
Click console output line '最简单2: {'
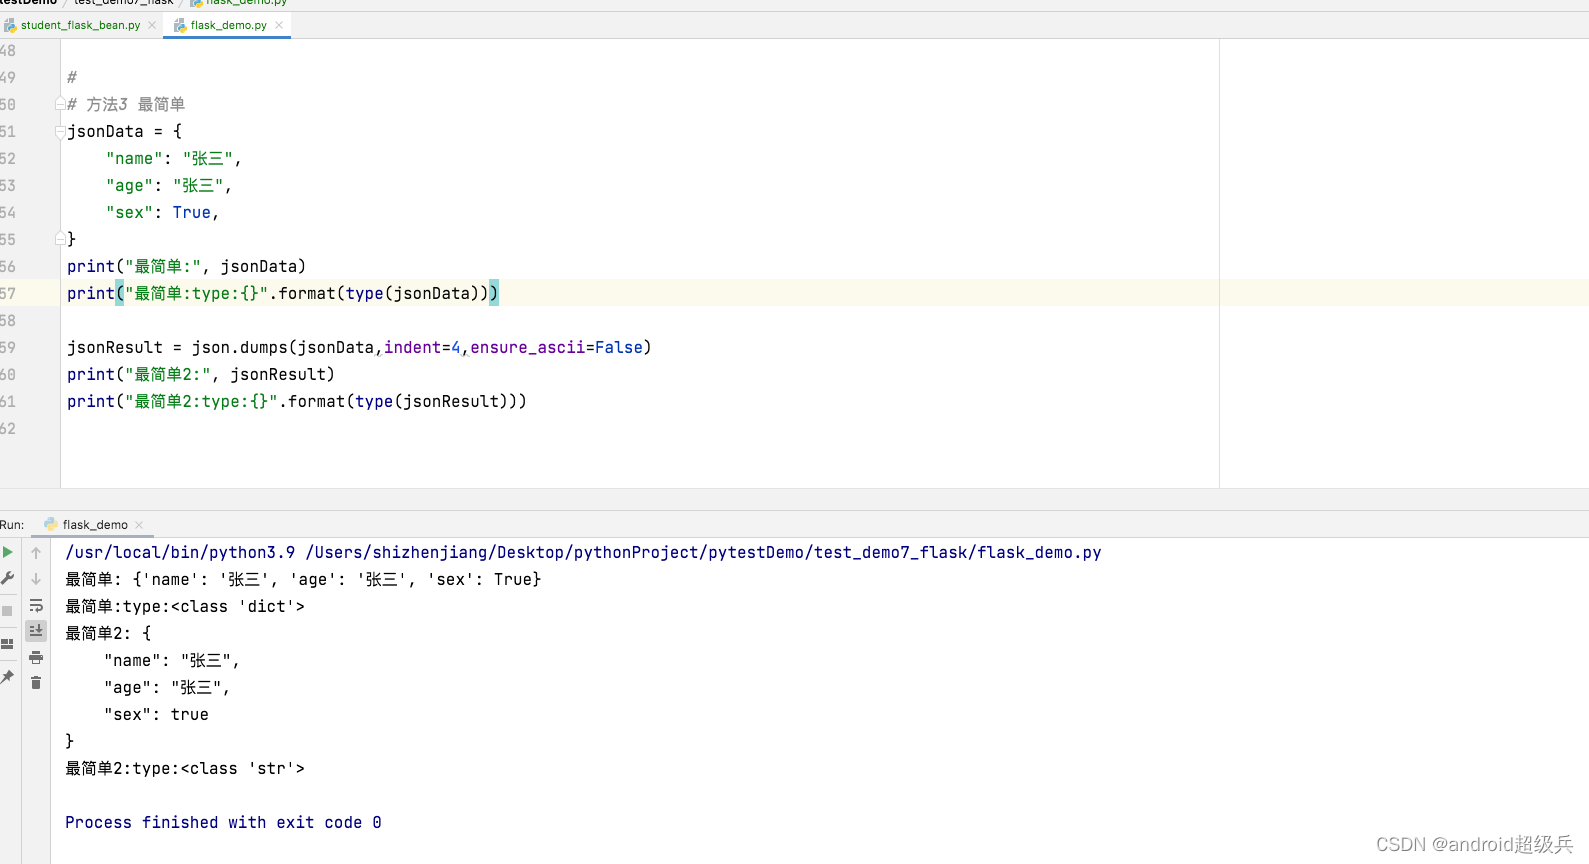coord(108,633)
